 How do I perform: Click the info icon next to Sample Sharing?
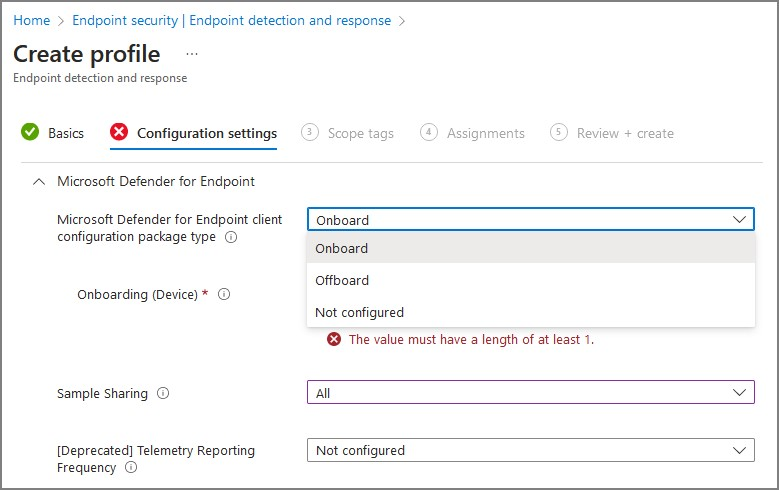click(163, 394)
